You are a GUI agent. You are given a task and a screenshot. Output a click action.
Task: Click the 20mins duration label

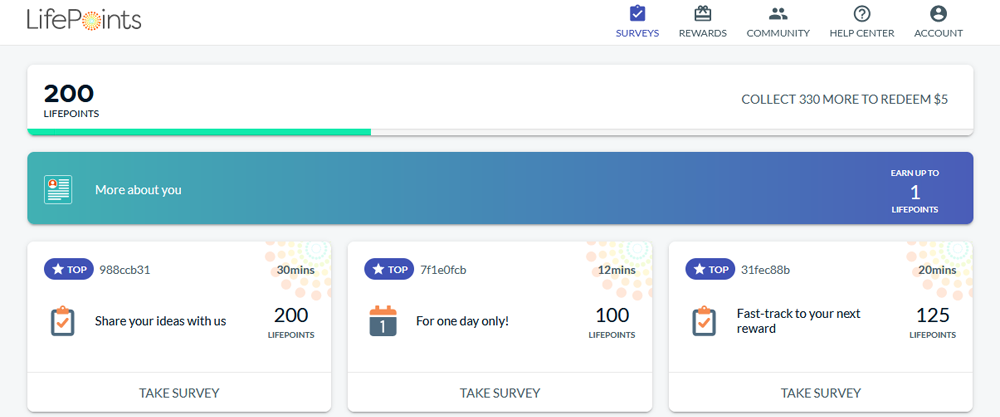click(937, 270)
